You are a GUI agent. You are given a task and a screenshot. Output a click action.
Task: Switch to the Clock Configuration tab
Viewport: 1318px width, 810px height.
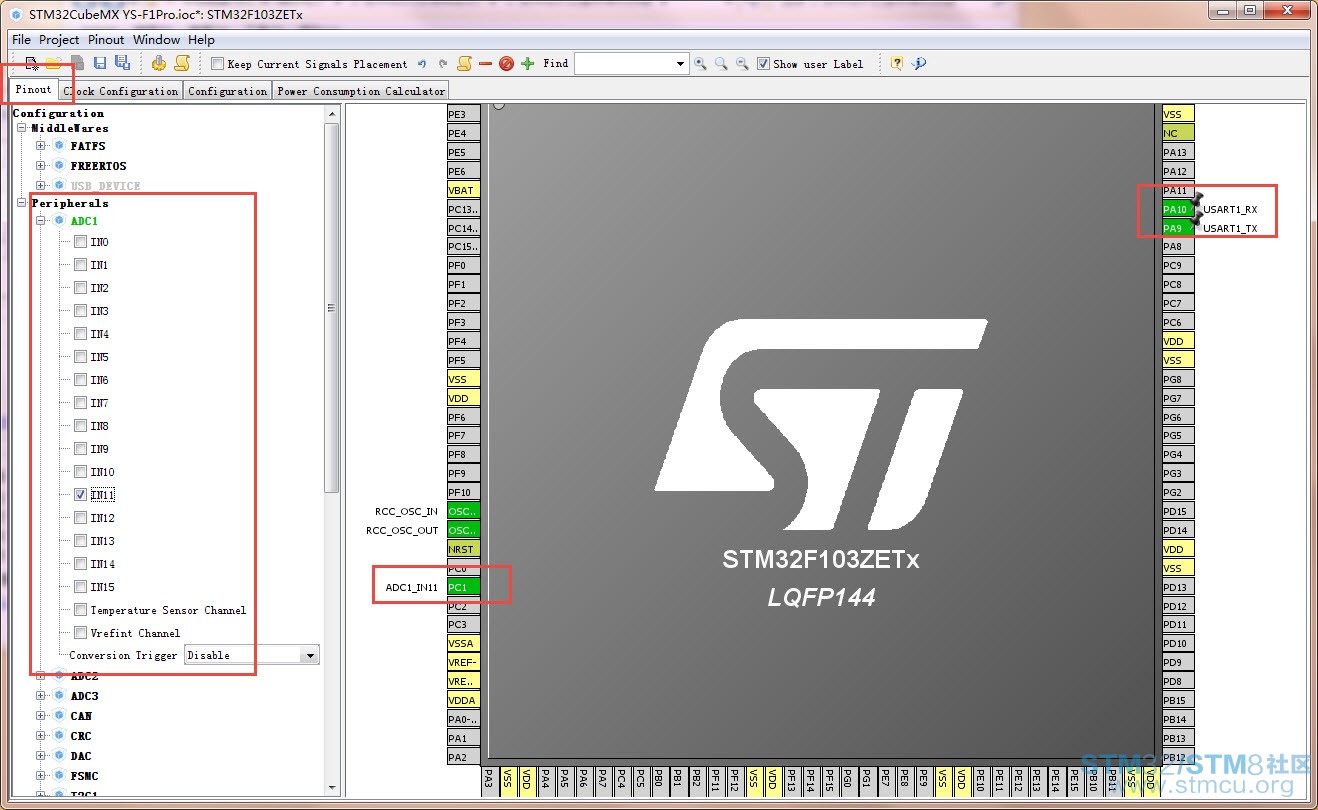[121, 91]
